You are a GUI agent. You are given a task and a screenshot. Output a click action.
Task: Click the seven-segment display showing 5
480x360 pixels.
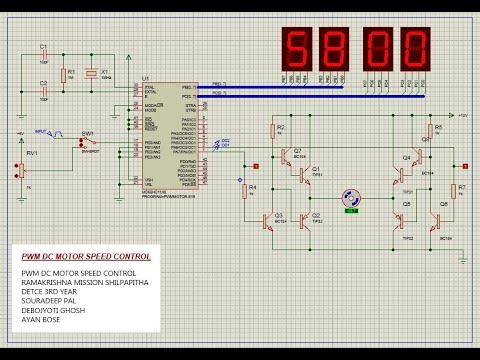(x=297, y=49)
